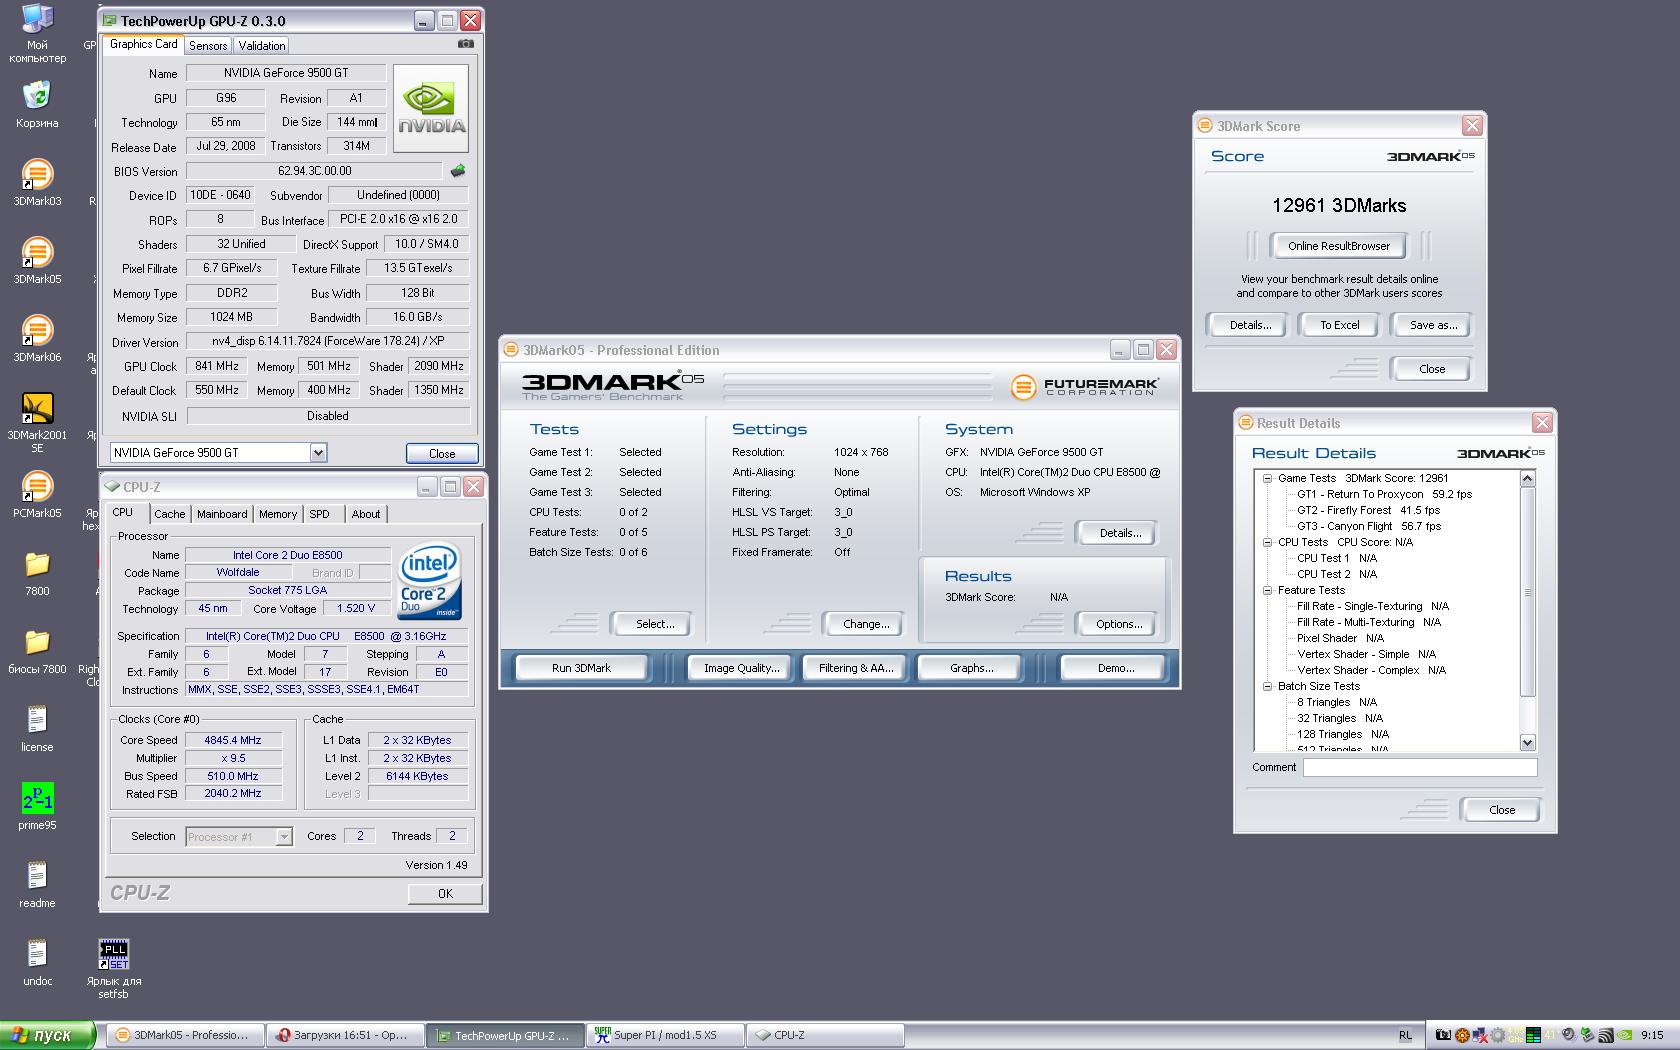
Task: Select GT3 - Canyon Flight result row
Action: pyautogui.click(x=1369, y=526)
